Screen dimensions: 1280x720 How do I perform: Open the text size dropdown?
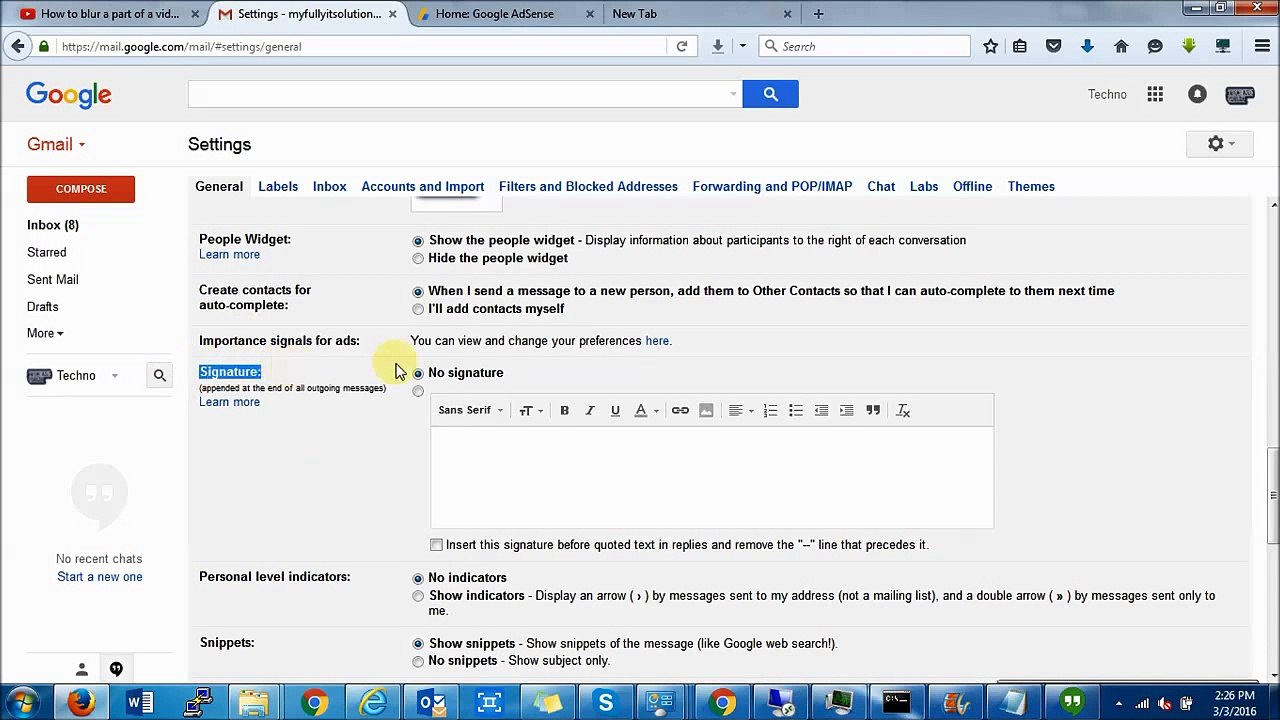531,410
